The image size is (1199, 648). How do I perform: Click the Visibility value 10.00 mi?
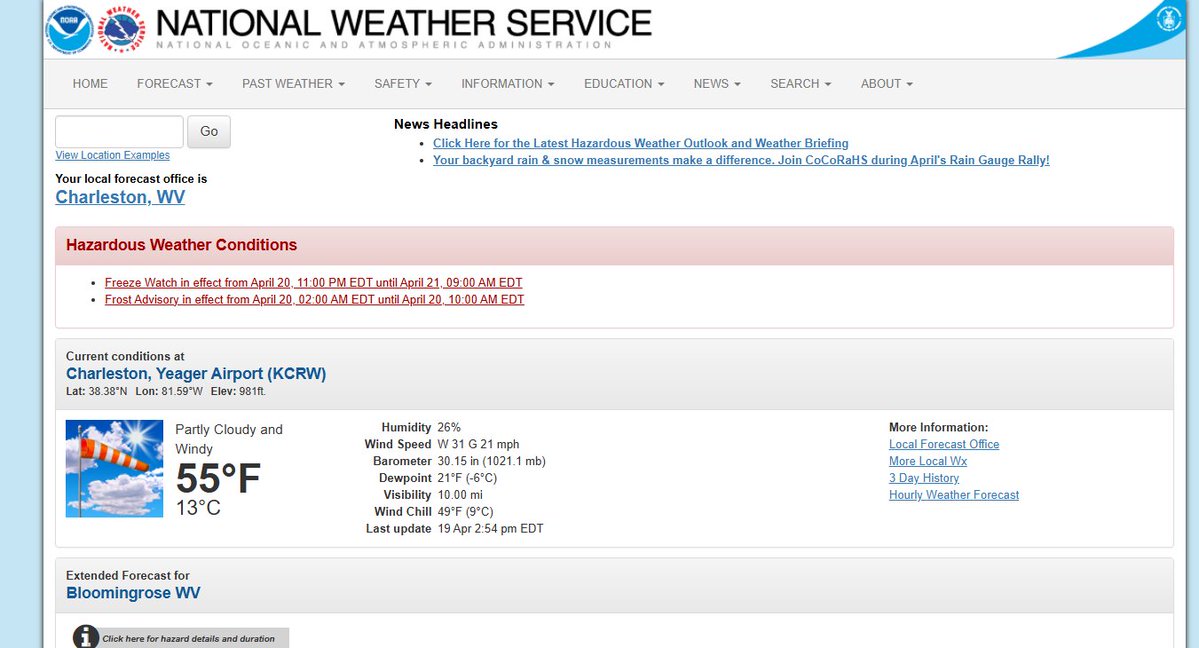[460, 494]
